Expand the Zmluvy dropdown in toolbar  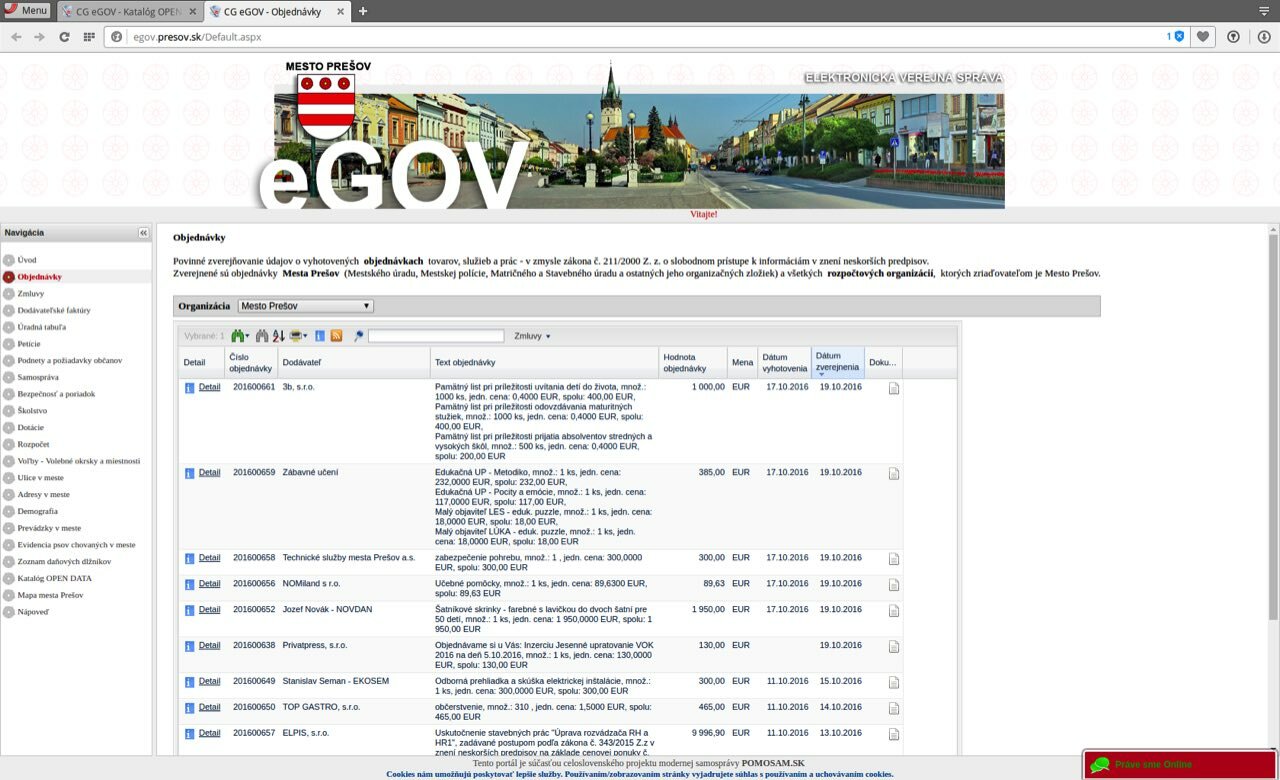[532, 336]
